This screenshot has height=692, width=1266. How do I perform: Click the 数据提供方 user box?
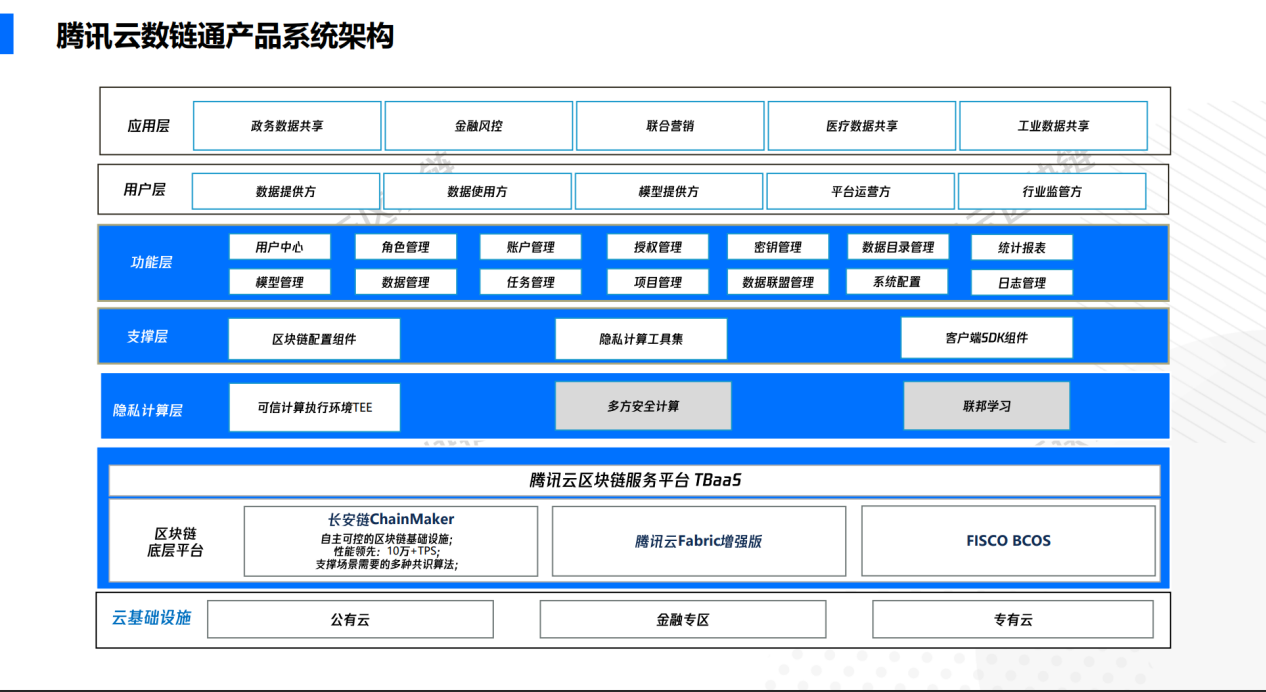click(286, 191)
